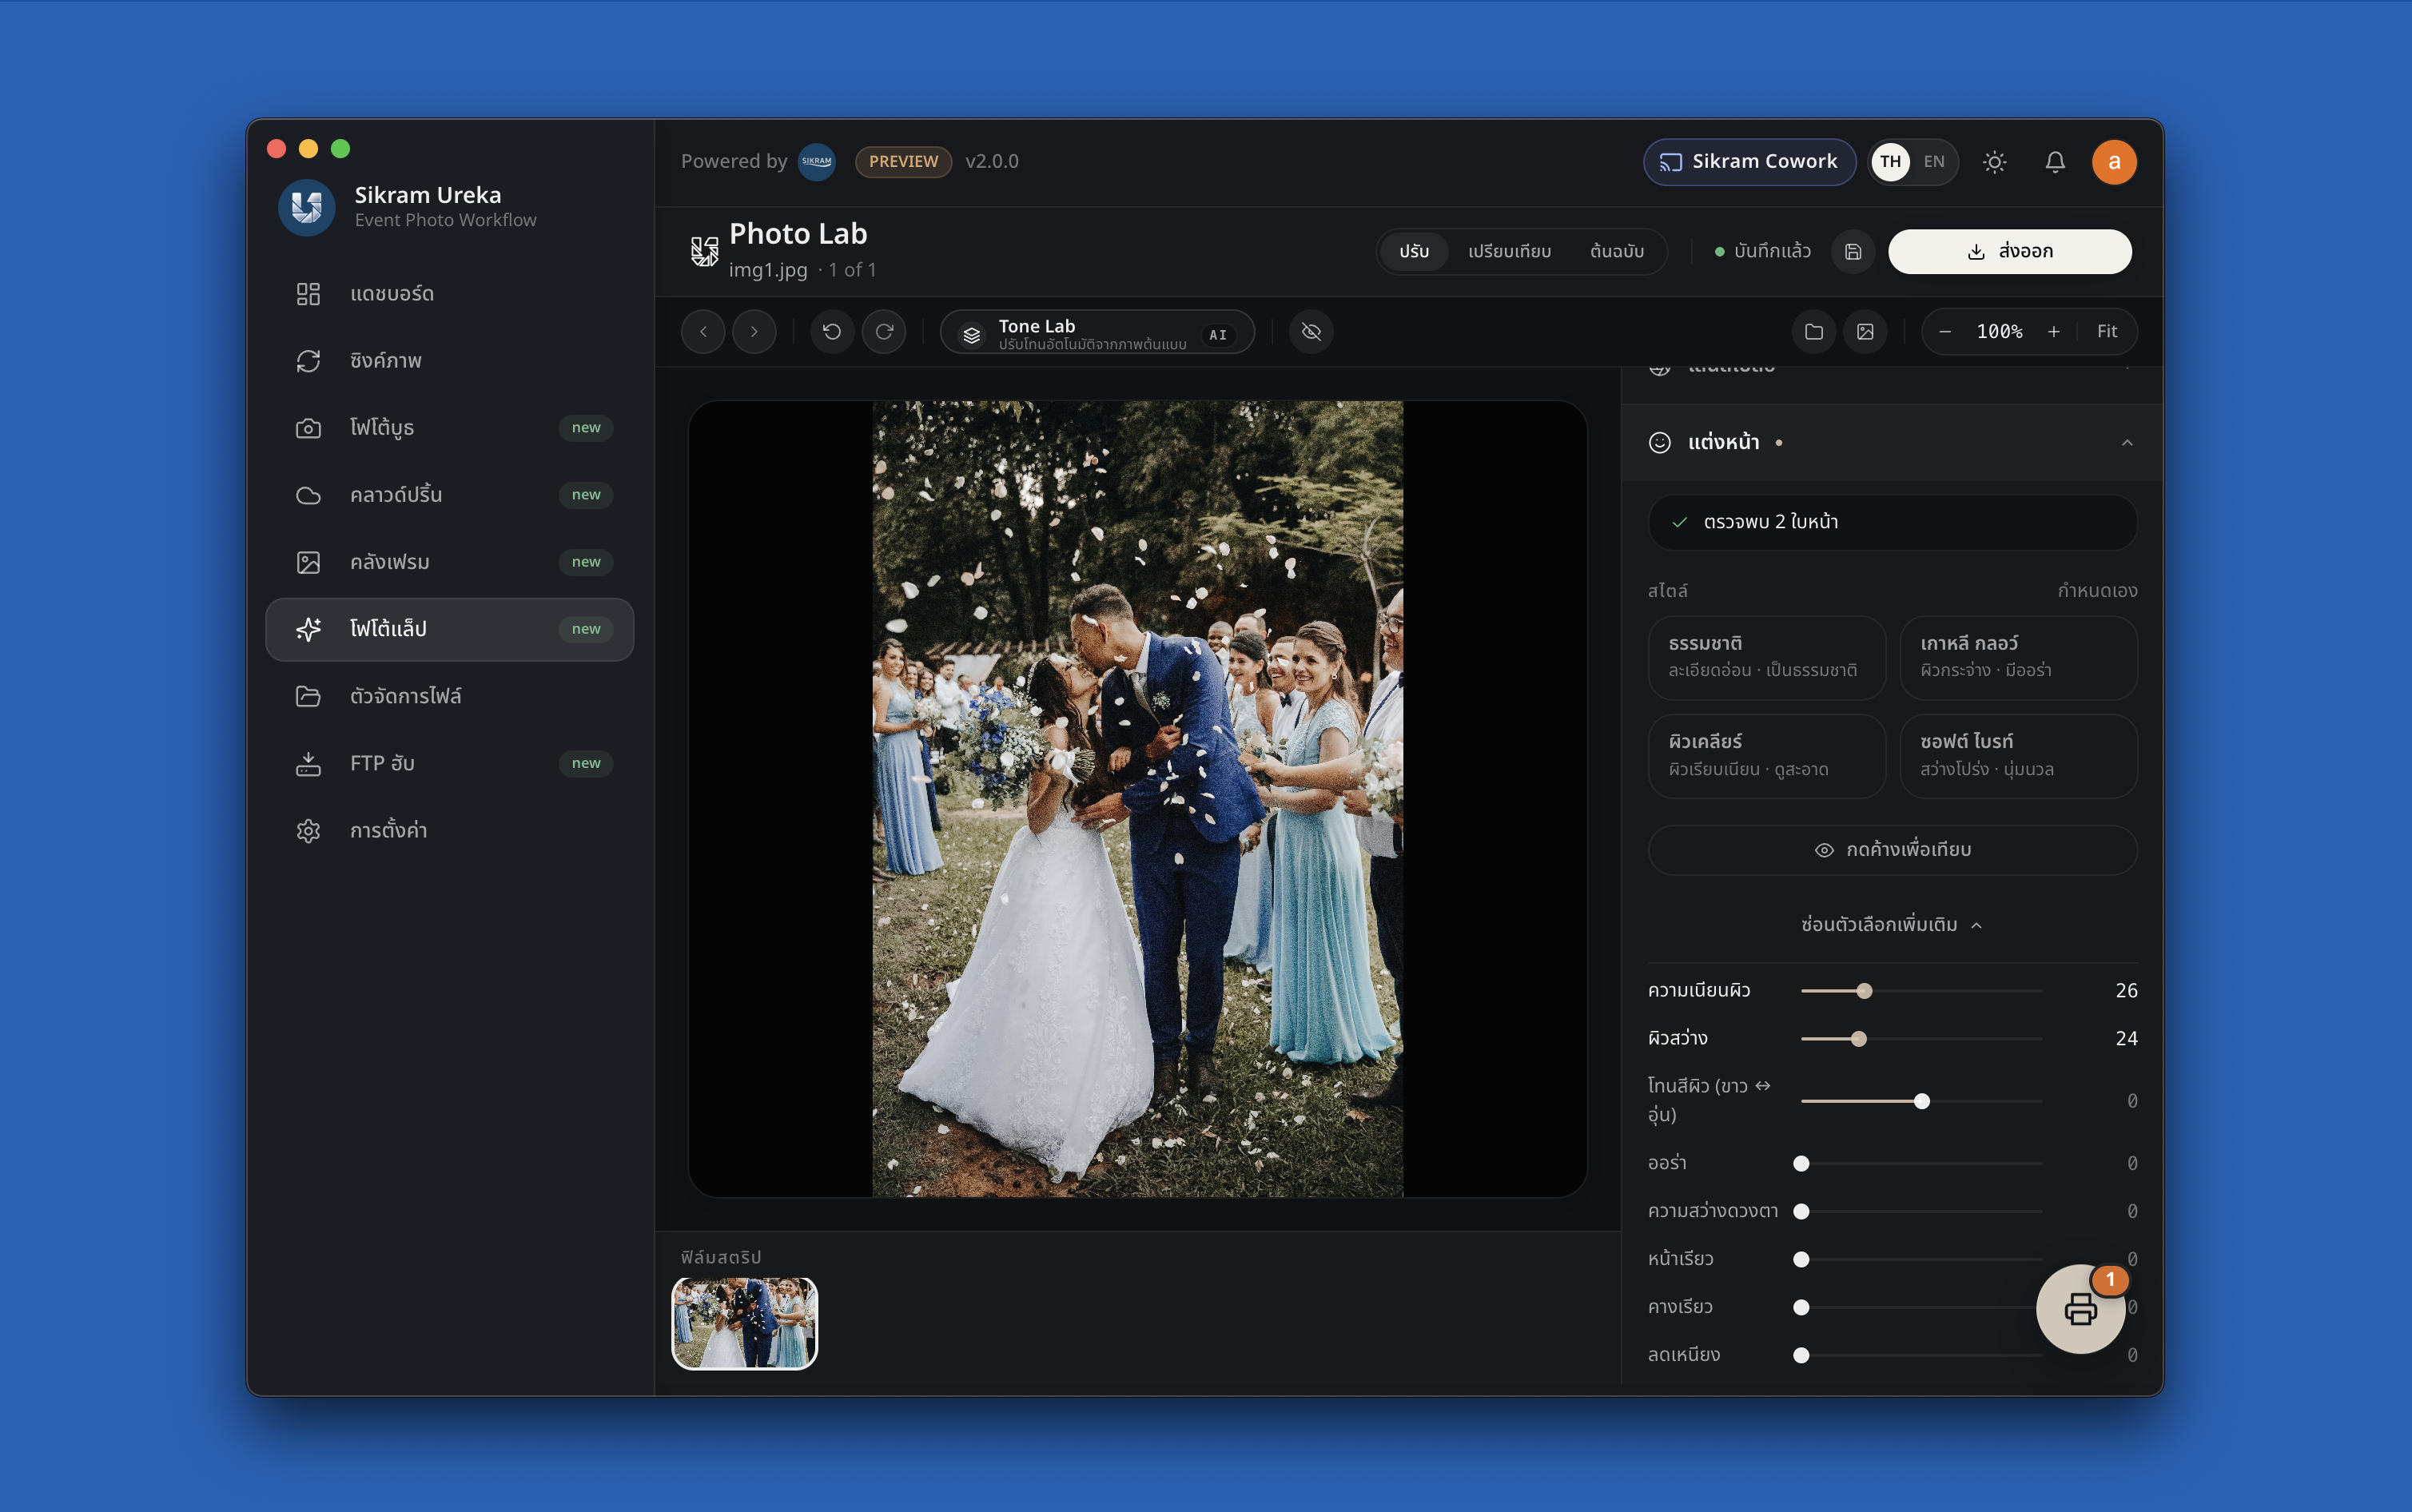Click the ส่งออก export button
The width and height of the screenshot is (2412, 1512).
(2010, 252)
